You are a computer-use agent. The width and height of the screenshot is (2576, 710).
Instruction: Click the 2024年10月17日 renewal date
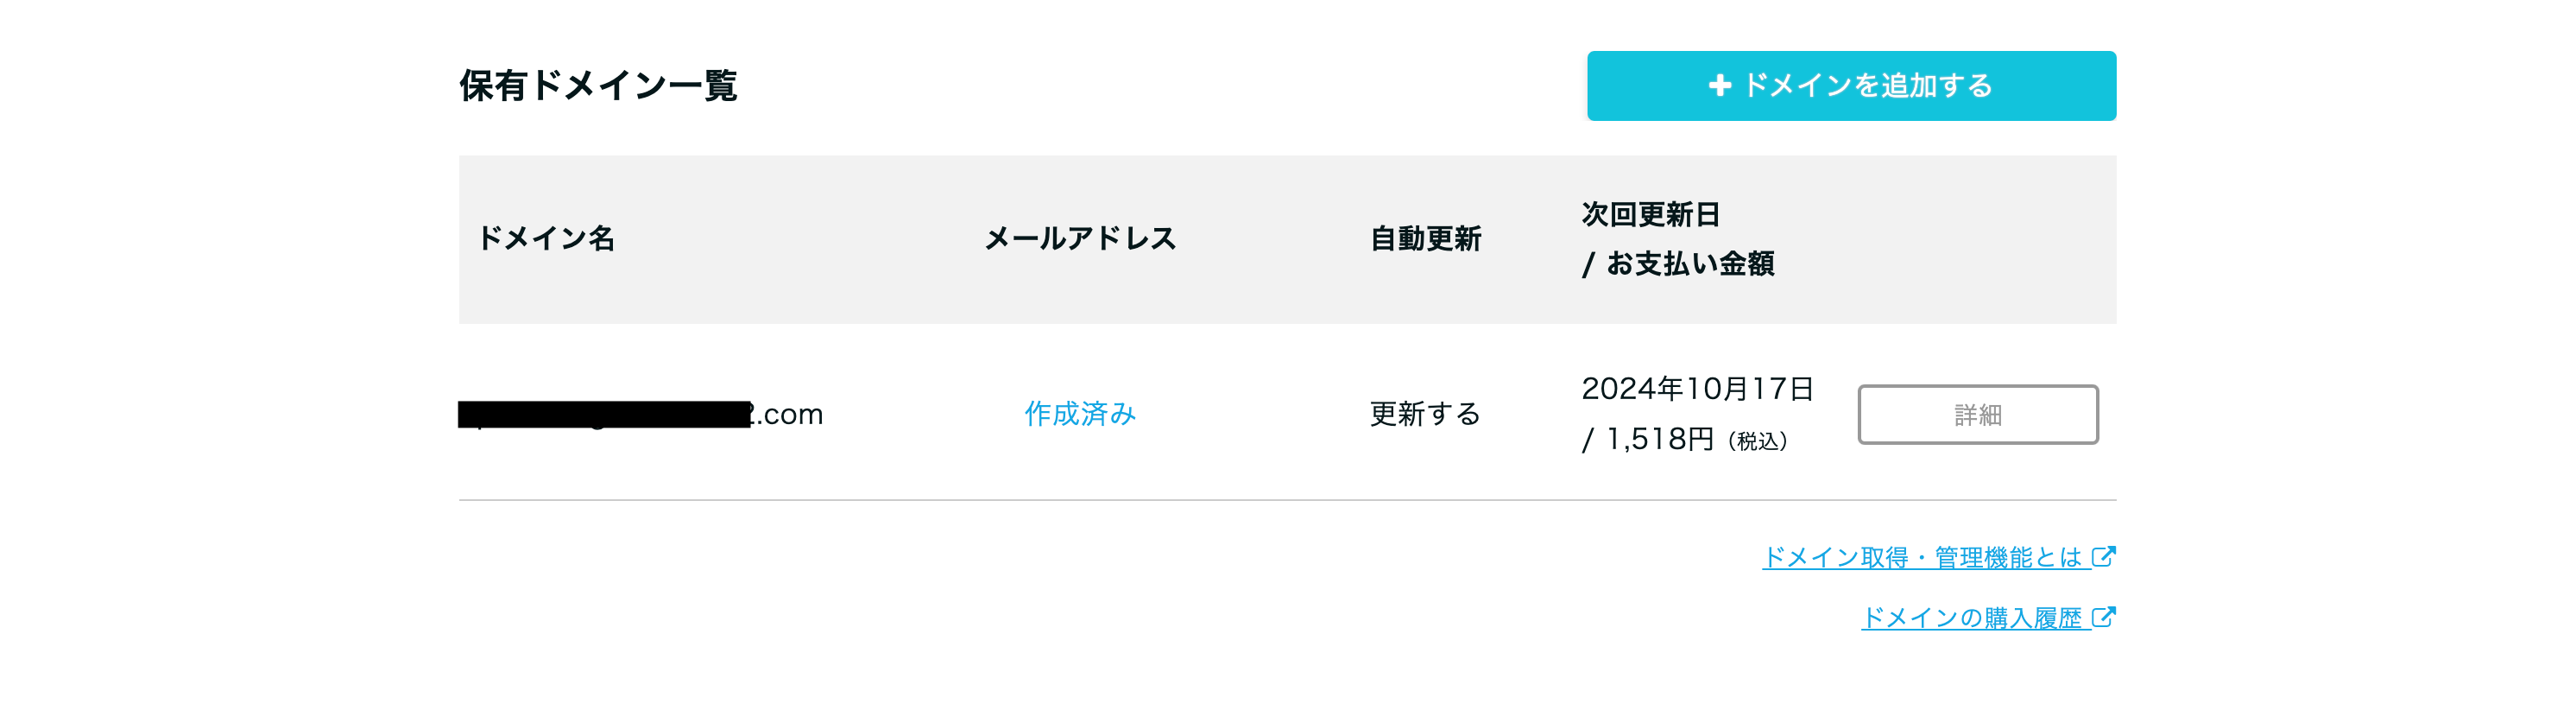click(1697, 389)
